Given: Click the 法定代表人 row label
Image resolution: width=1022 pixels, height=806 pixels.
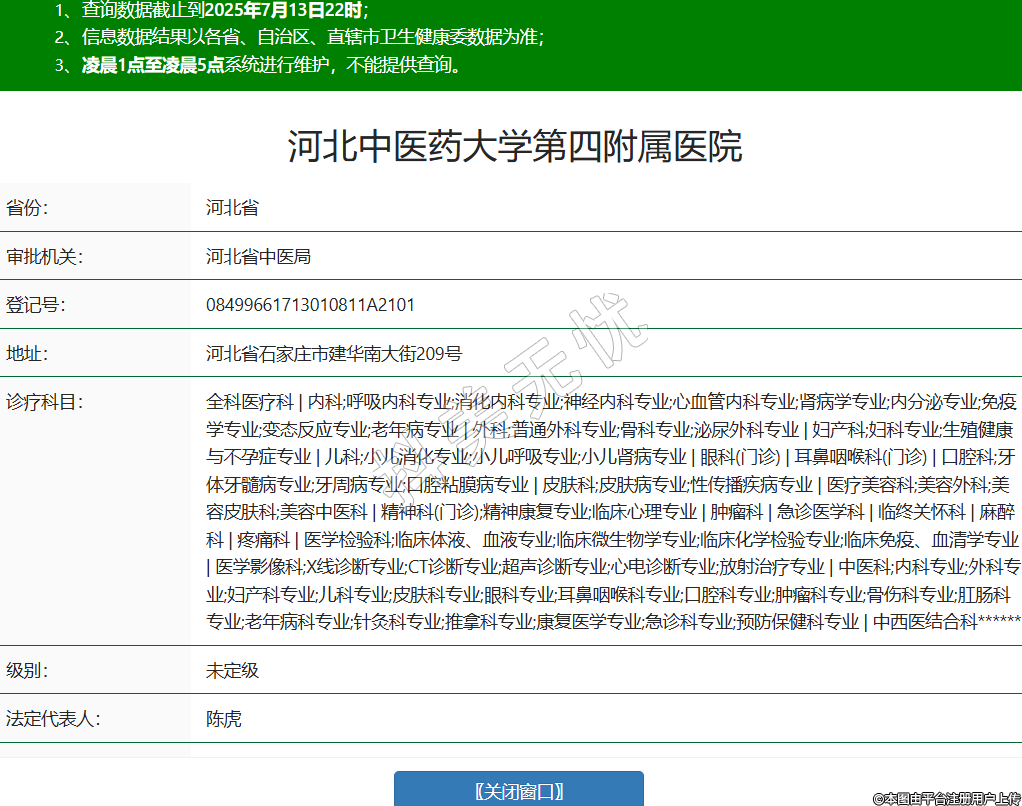Looking at the screenshot, I should 54,719.
